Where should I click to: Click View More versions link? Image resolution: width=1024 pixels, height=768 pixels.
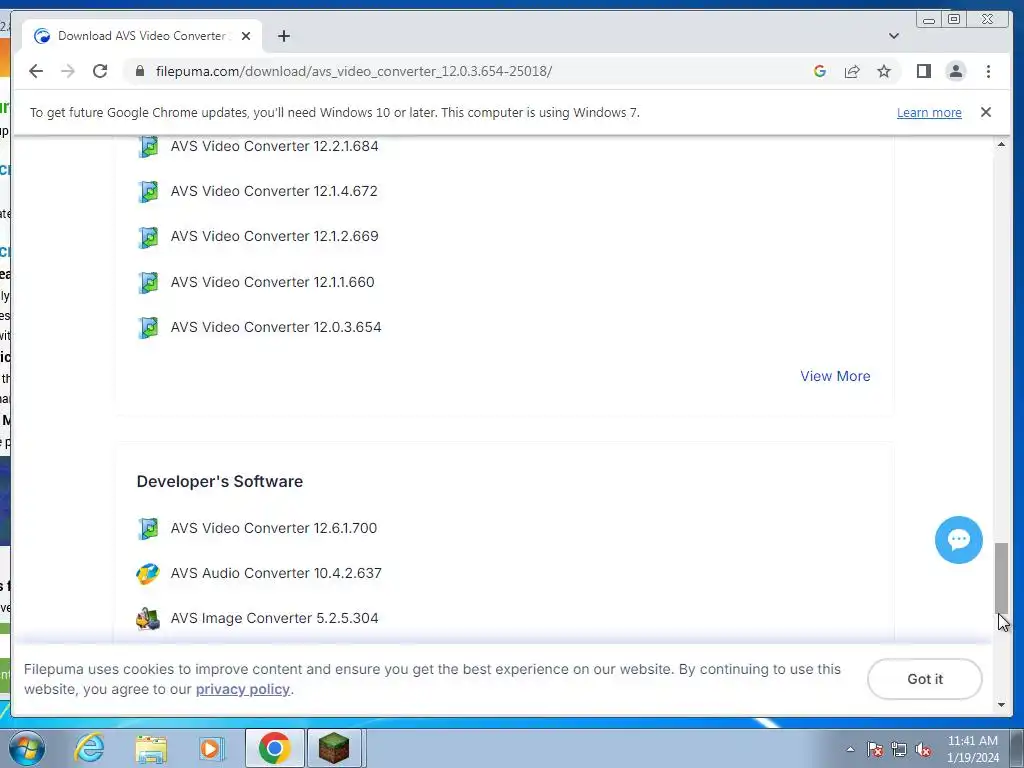point(835,376)
